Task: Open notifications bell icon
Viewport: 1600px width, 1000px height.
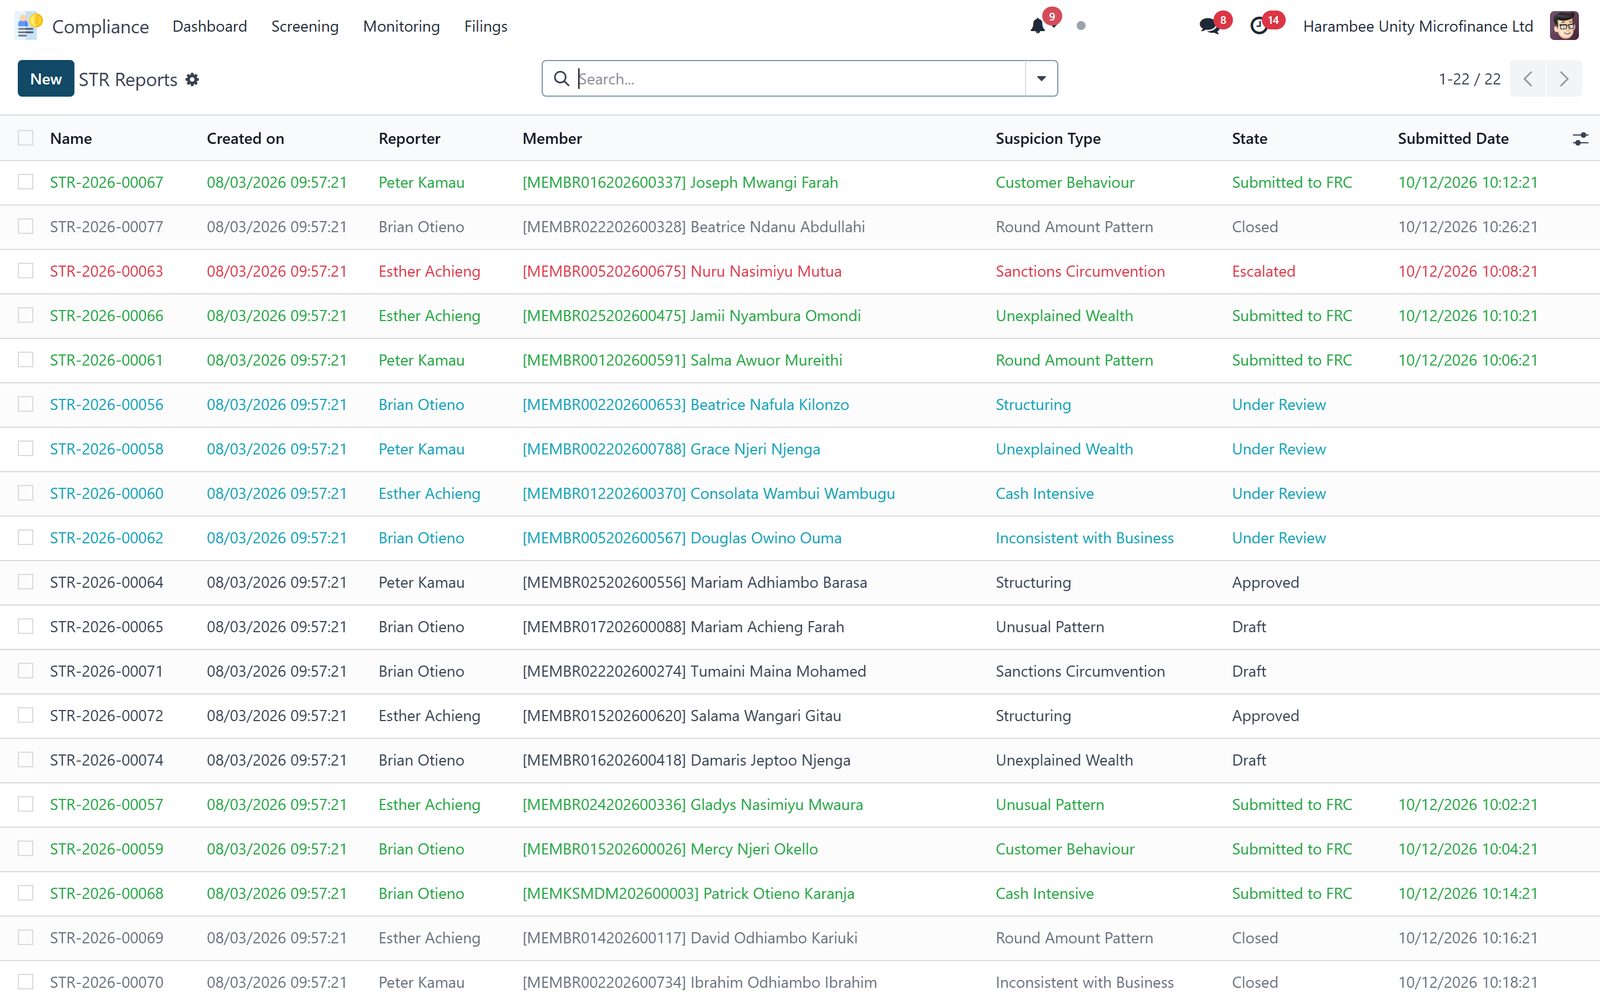Action: 1038,26
